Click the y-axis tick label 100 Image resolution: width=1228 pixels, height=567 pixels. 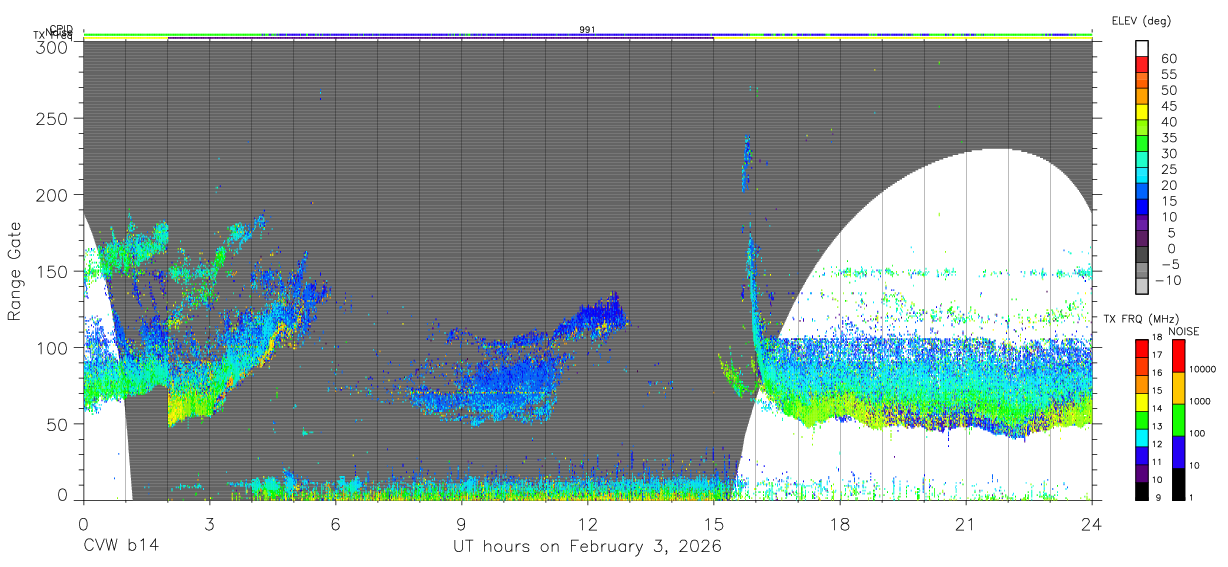tap(54, 347)
